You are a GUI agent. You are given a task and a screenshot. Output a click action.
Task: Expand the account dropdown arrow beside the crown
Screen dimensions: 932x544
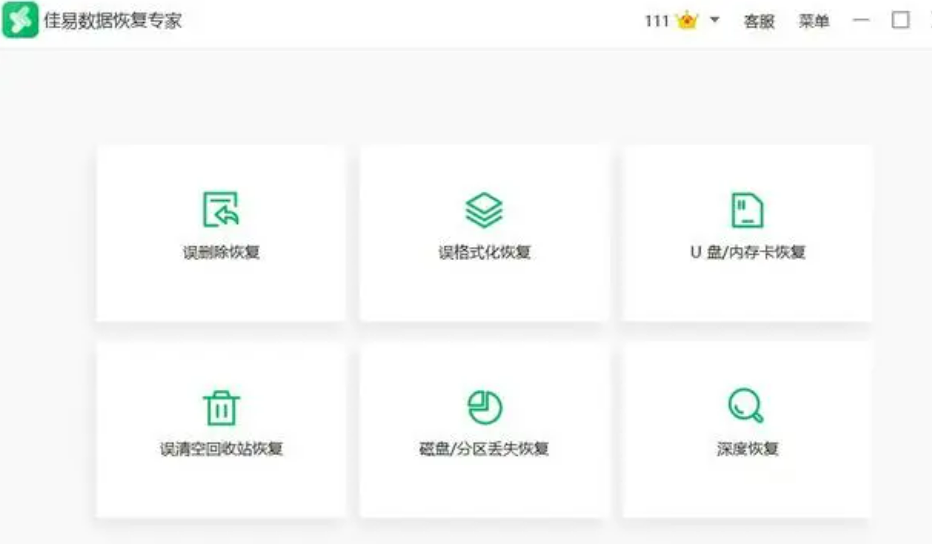tap(714, 21)
